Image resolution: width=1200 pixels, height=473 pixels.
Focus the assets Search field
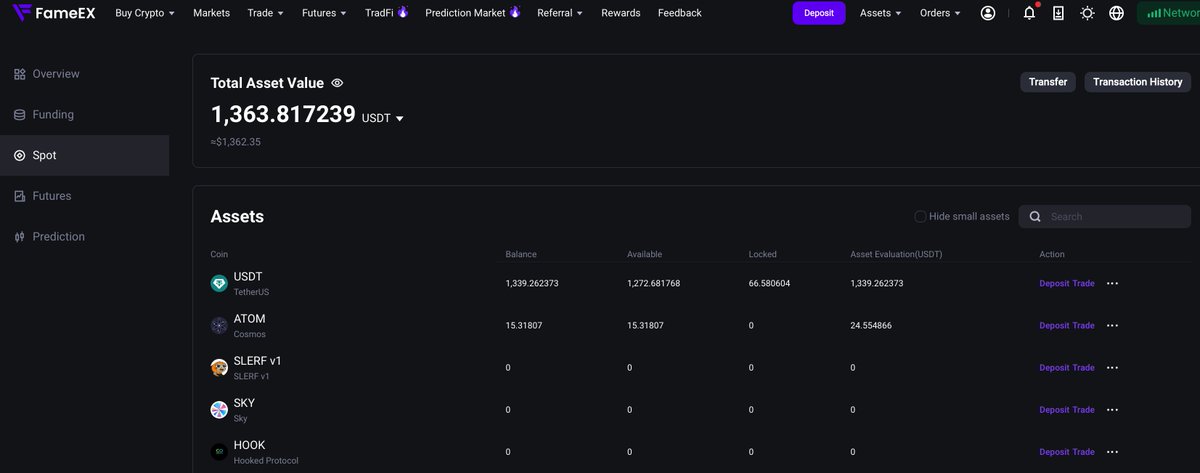pyautogui.click(x=1104, y=216)
